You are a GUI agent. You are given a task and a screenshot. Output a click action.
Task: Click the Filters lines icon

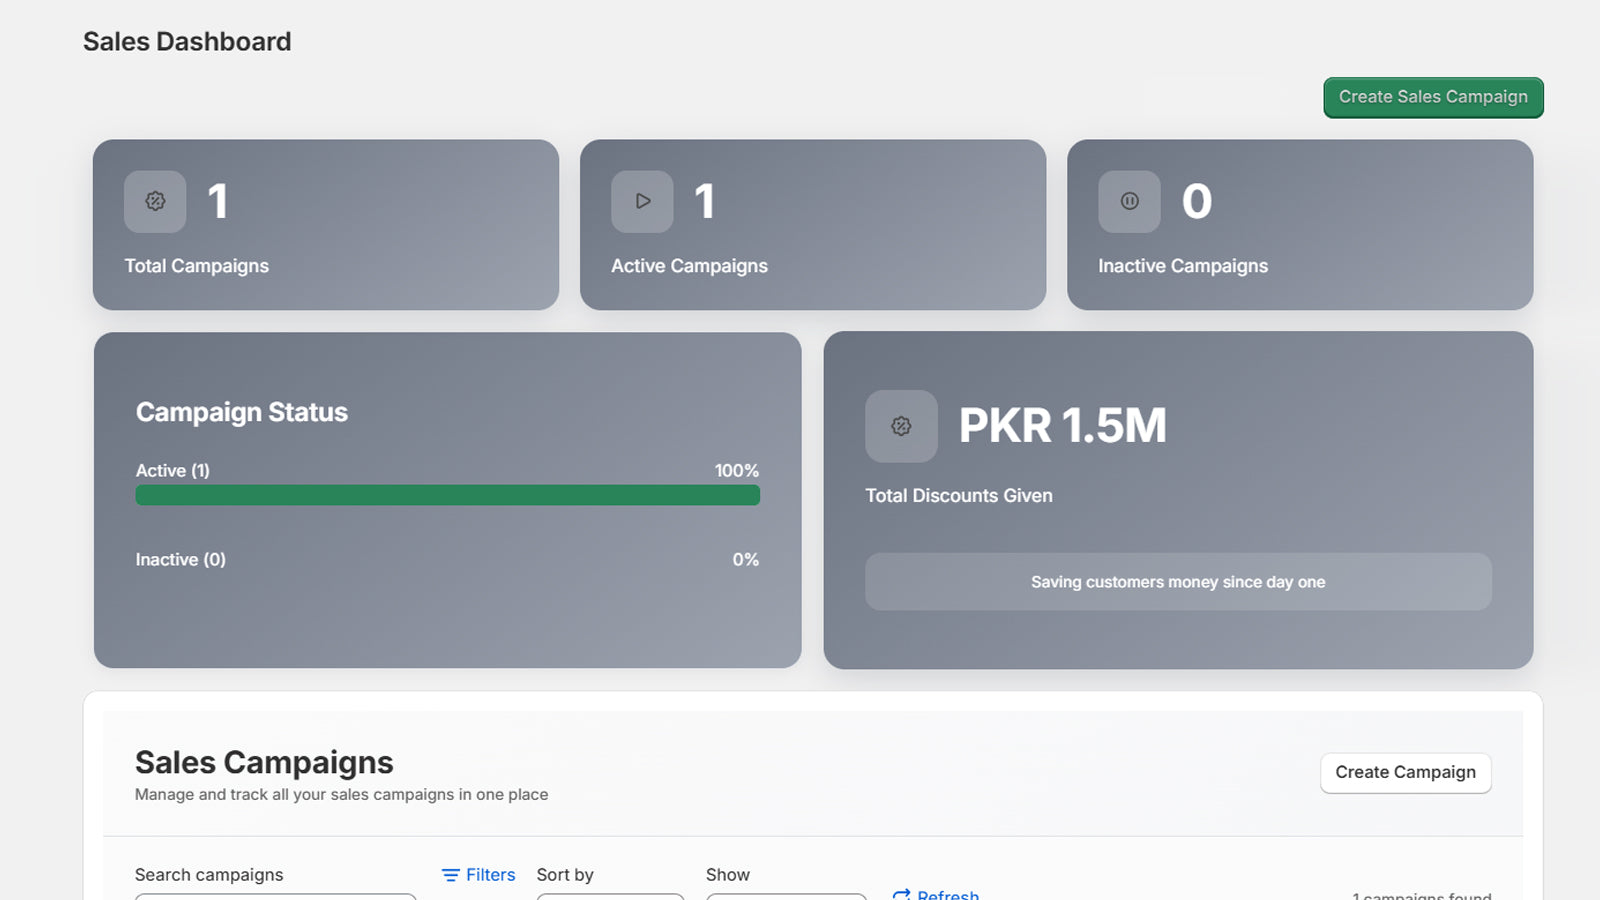[451, 875]
